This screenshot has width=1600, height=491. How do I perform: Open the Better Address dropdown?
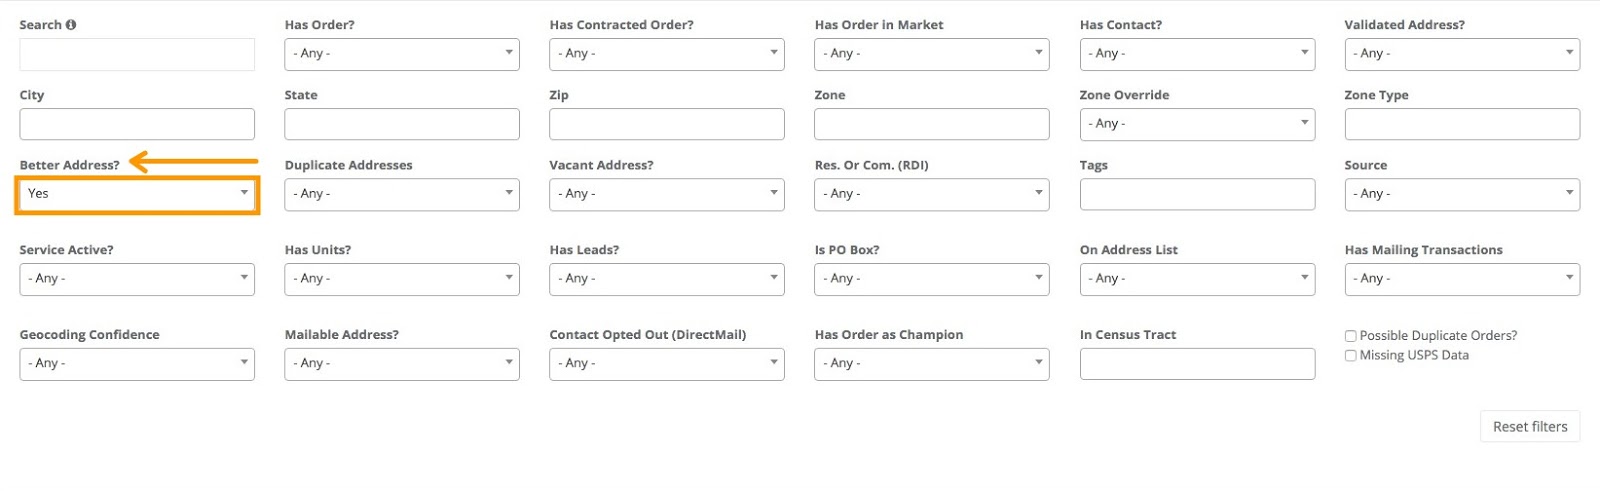click(137, 194)
